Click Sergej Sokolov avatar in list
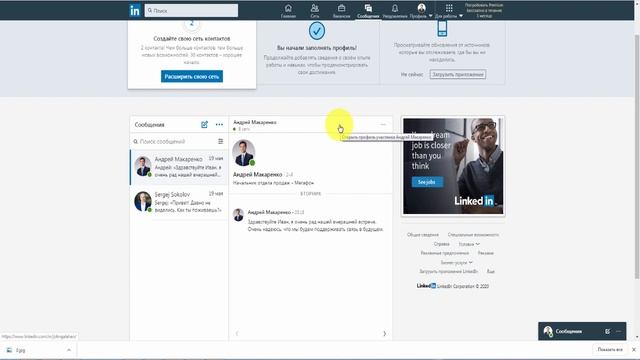This screenshot has height=360, width=640. tap(143, 202)
